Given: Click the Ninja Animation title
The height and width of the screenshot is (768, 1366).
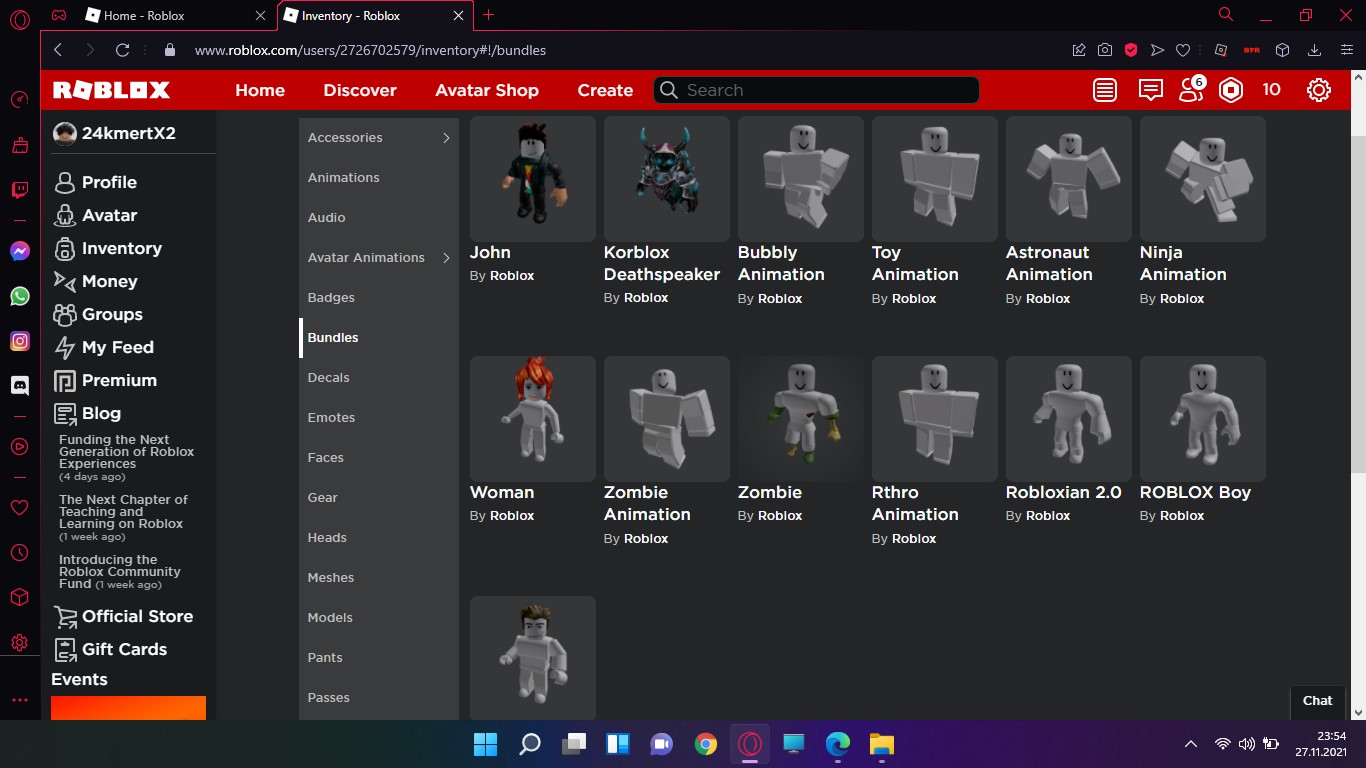Looking at the screenshot, I should click(1183, 263).
